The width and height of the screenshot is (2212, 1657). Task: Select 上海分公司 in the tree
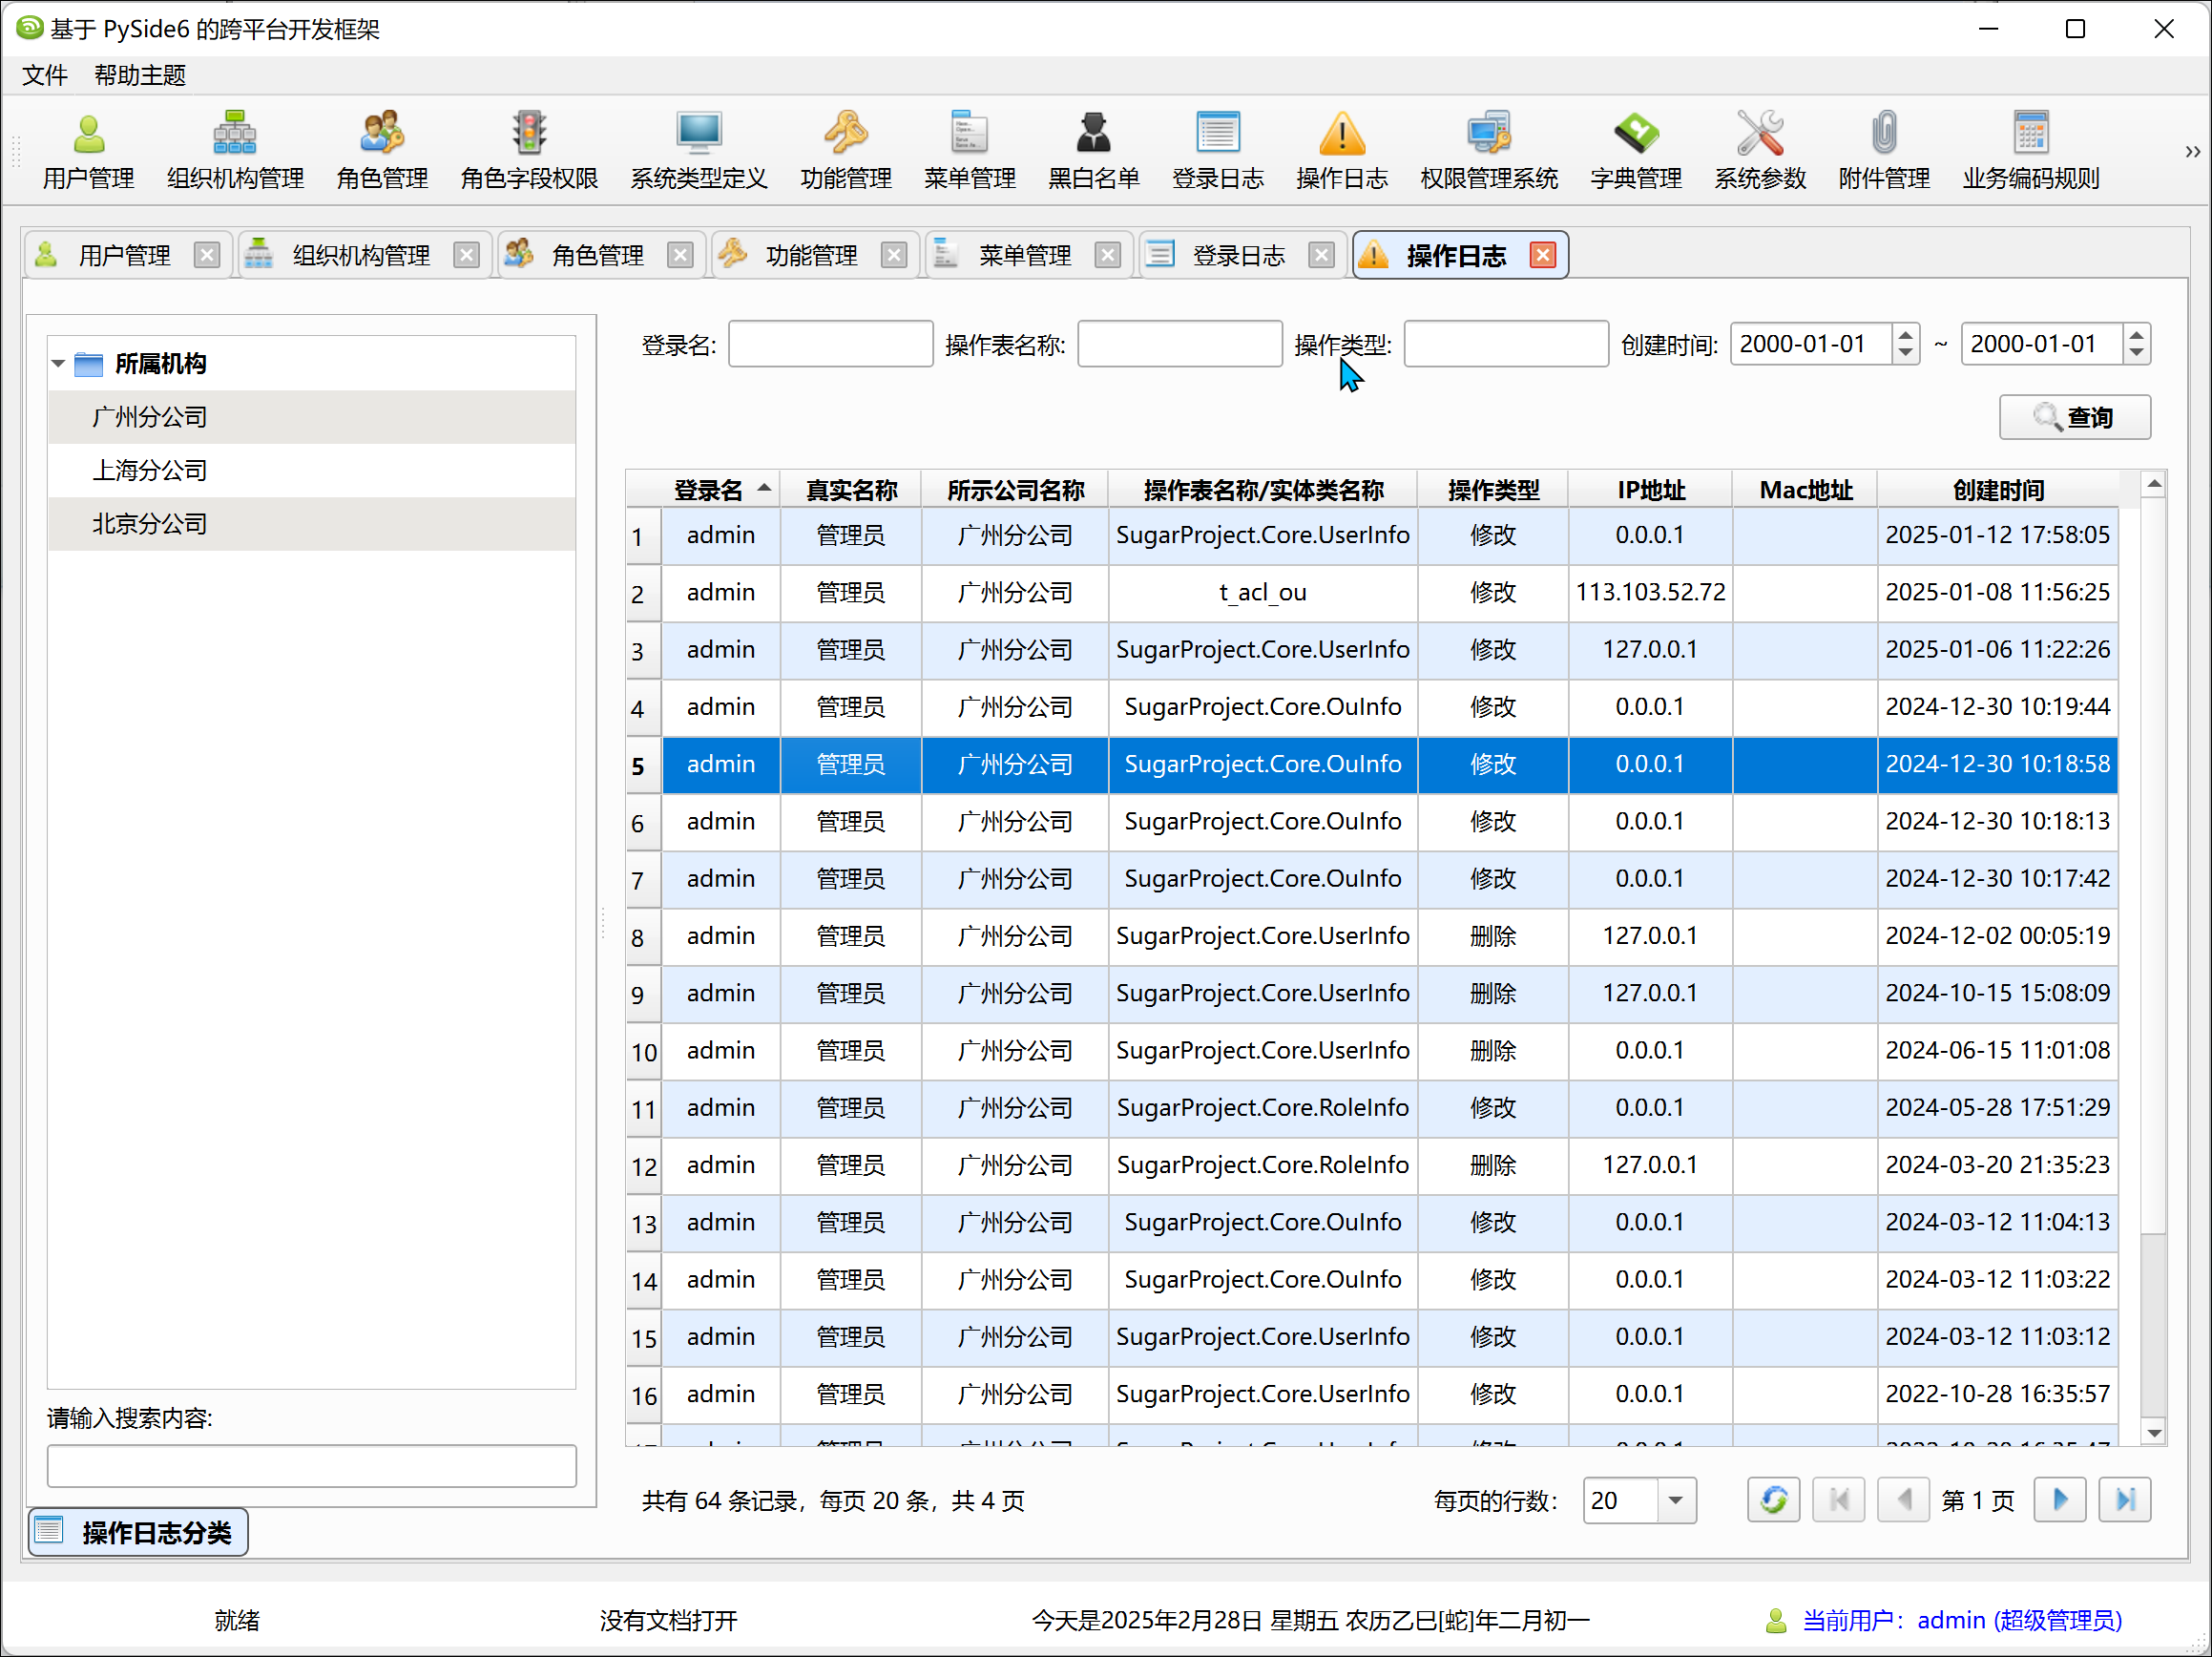tap(312, 470)
